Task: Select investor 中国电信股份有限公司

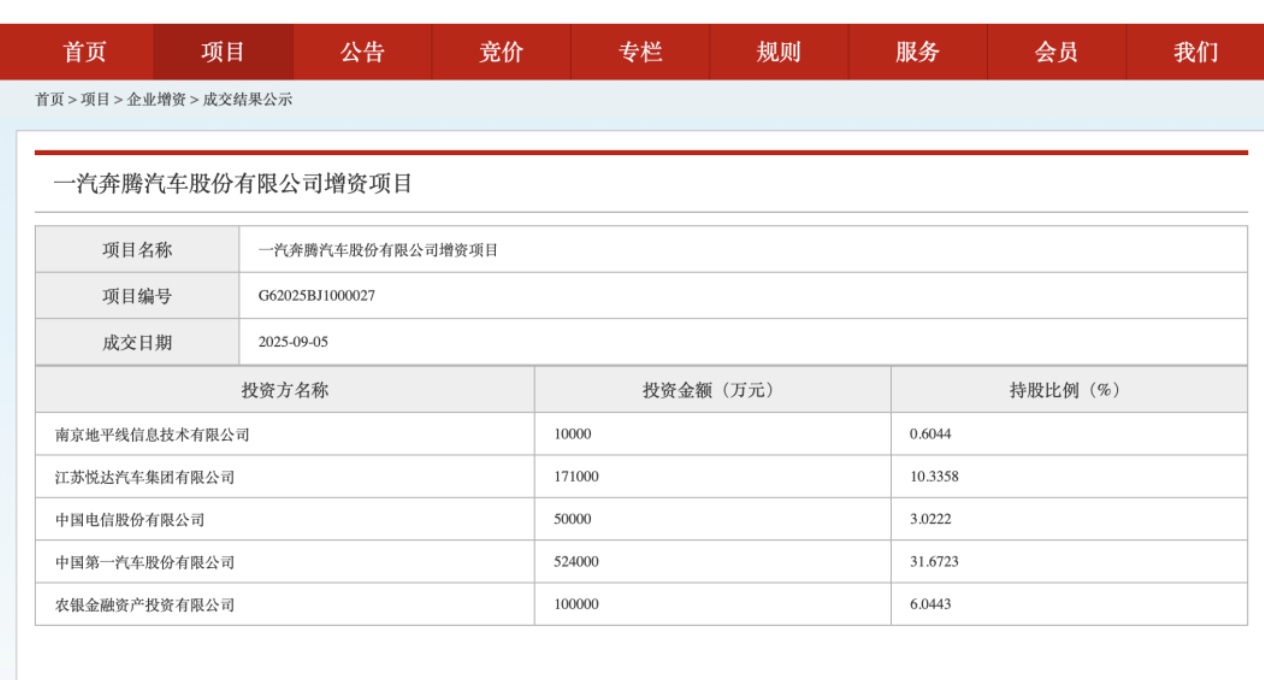Action: (130, 520)
